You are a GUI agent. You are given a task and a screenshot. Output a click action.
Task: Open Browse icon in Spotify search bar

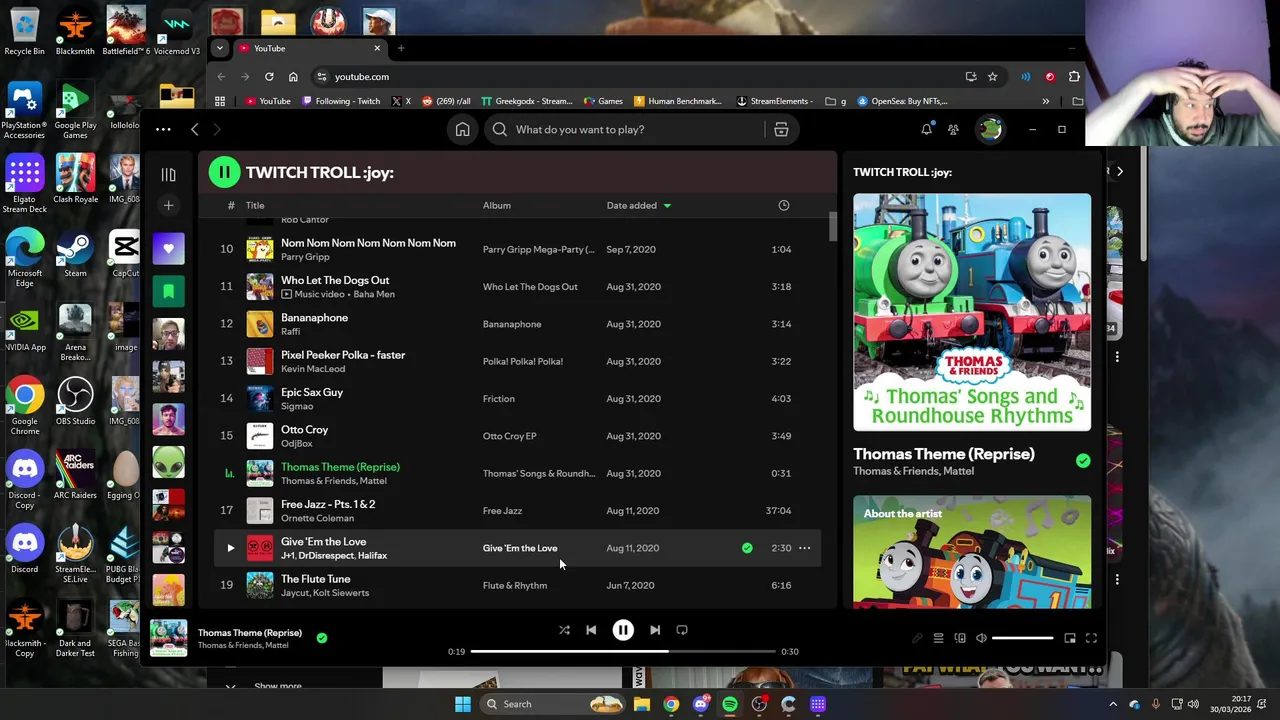781,129
